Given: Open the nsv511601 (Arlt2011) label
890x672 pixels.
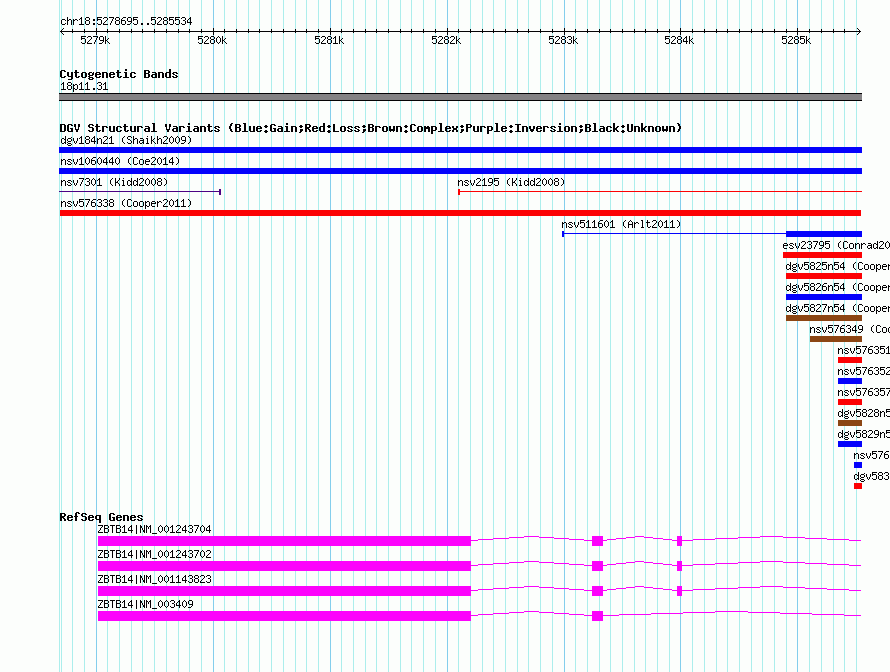Looking at the screenshot, I should pos(621,224).
